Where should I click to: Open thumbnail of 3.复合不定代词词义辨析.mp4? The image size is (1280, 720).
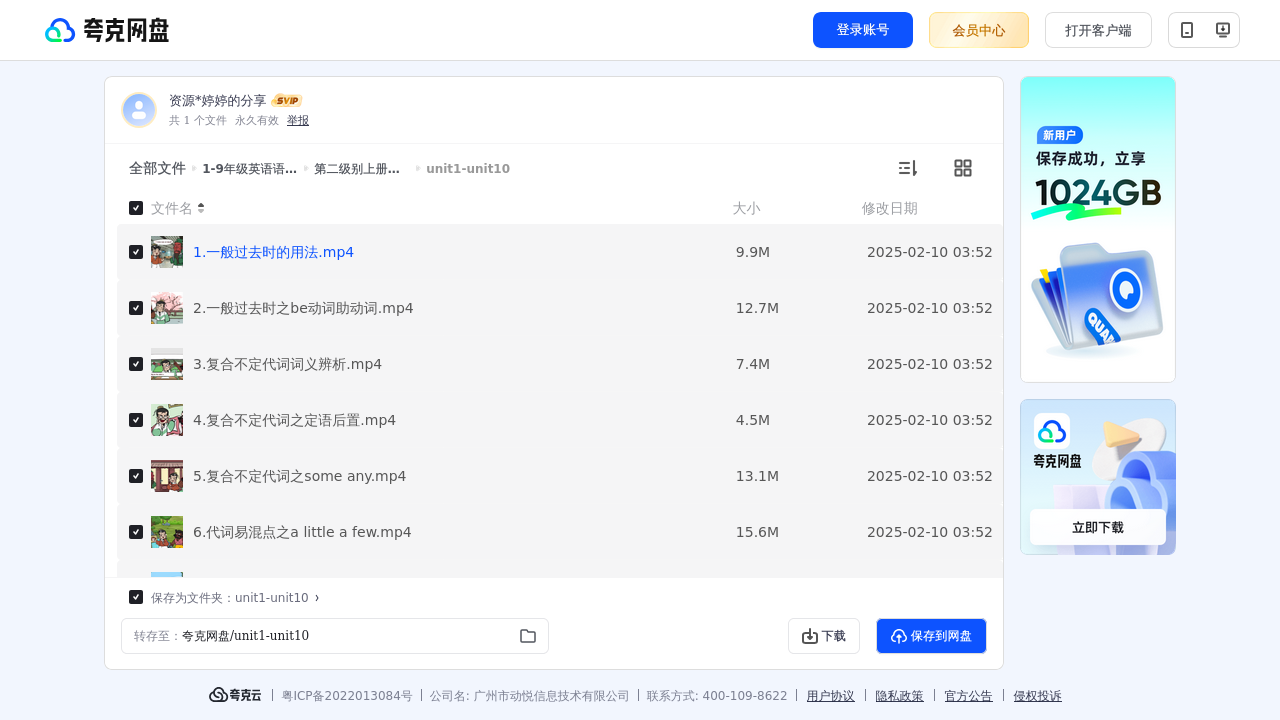coord(167,364)
